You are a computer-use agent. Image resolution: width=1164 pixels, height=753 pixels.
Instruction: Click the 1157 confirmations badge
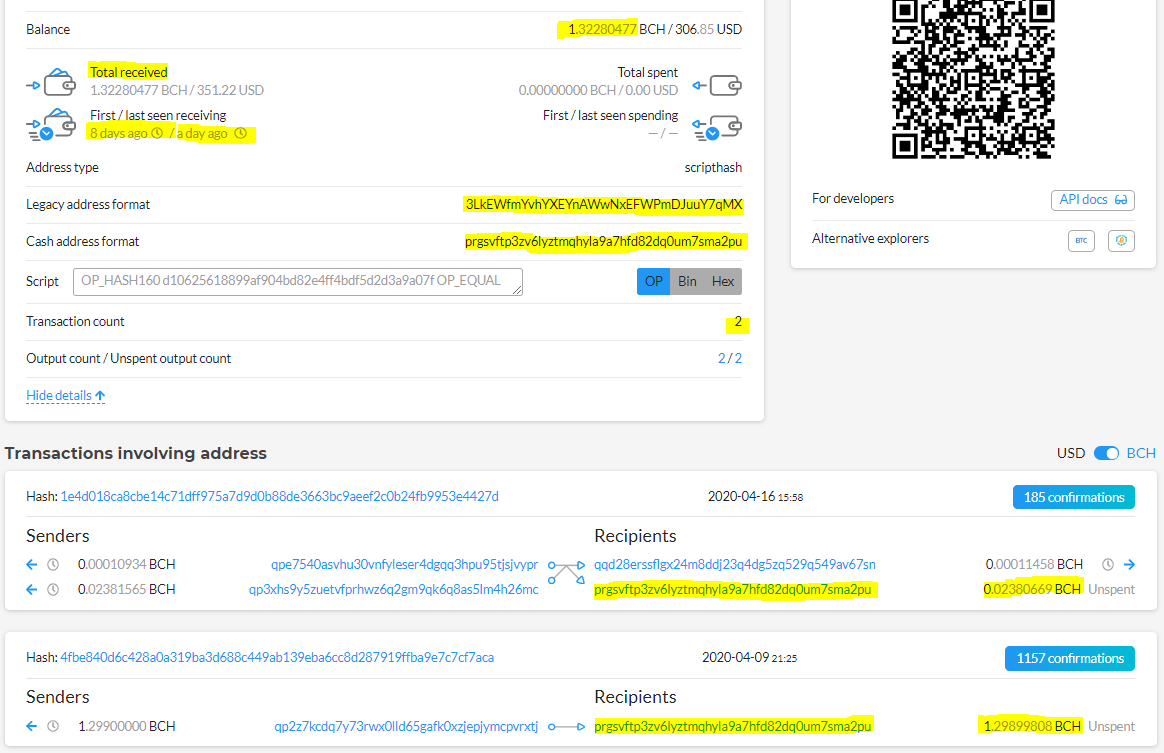coord(1070,658)
